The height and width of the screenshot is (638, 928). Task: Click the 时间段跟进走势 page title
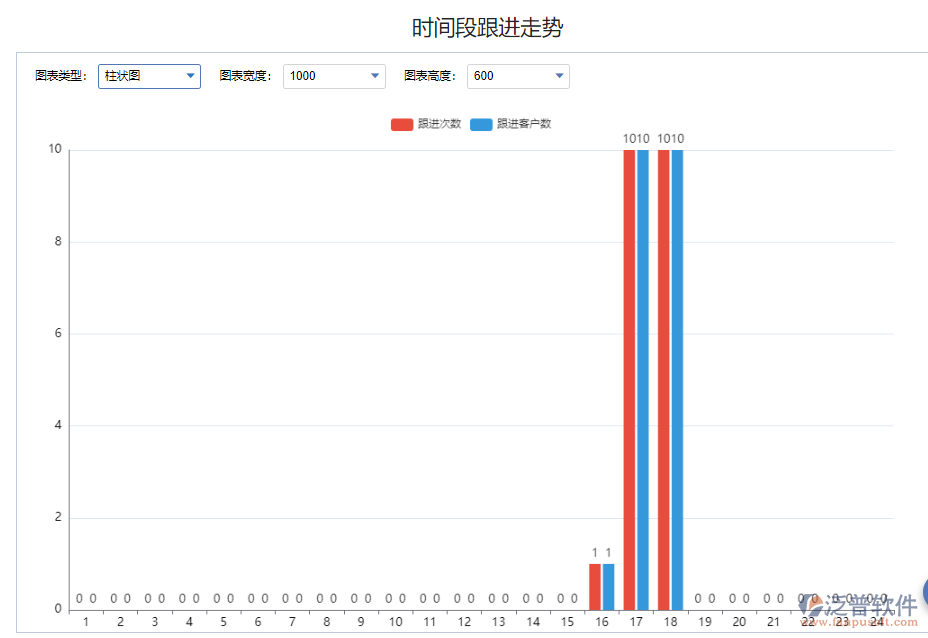click(x=485, y=27)
